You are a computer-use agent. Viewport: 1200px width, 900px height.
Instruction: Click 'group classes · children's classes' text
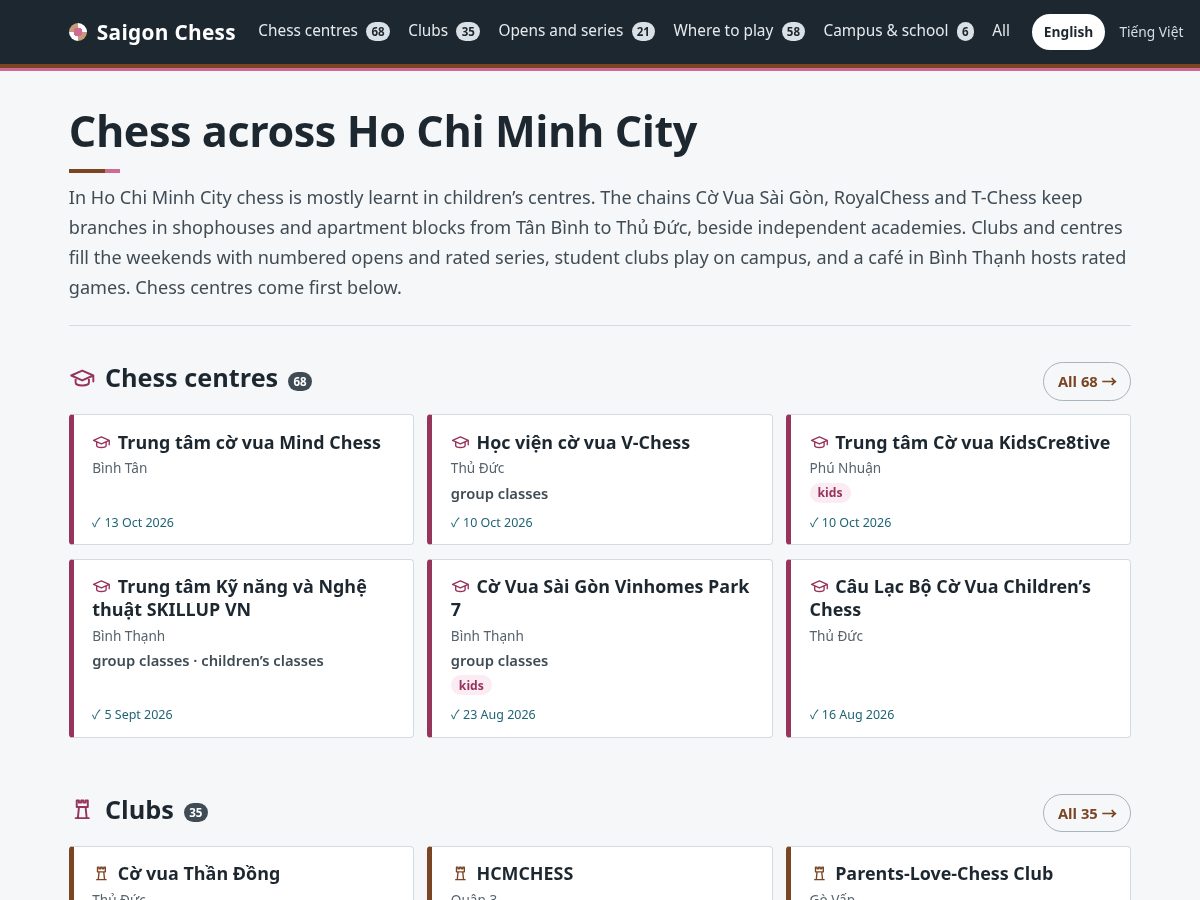point(208,661)
